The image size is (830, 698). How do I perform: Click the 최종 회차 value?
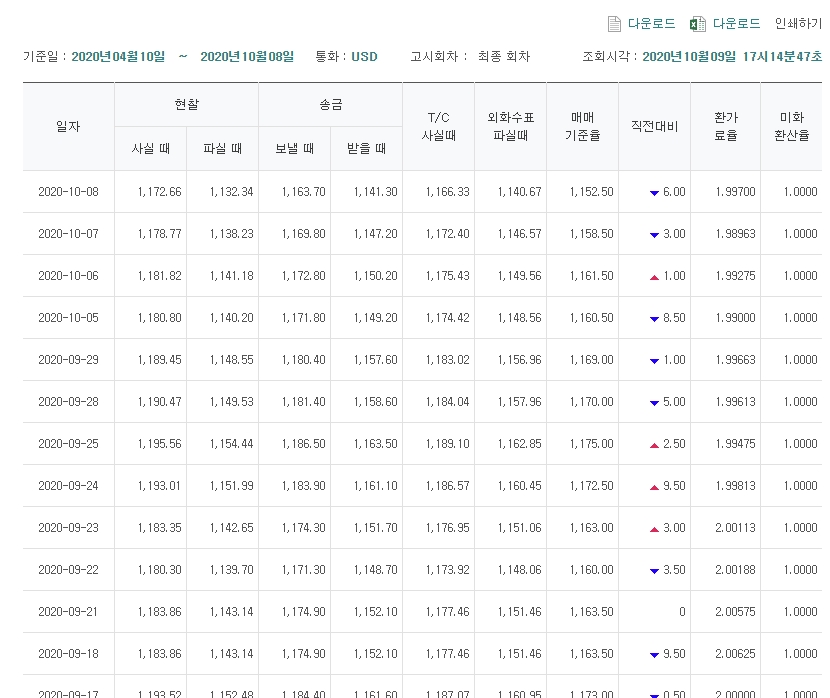[503, 57]
